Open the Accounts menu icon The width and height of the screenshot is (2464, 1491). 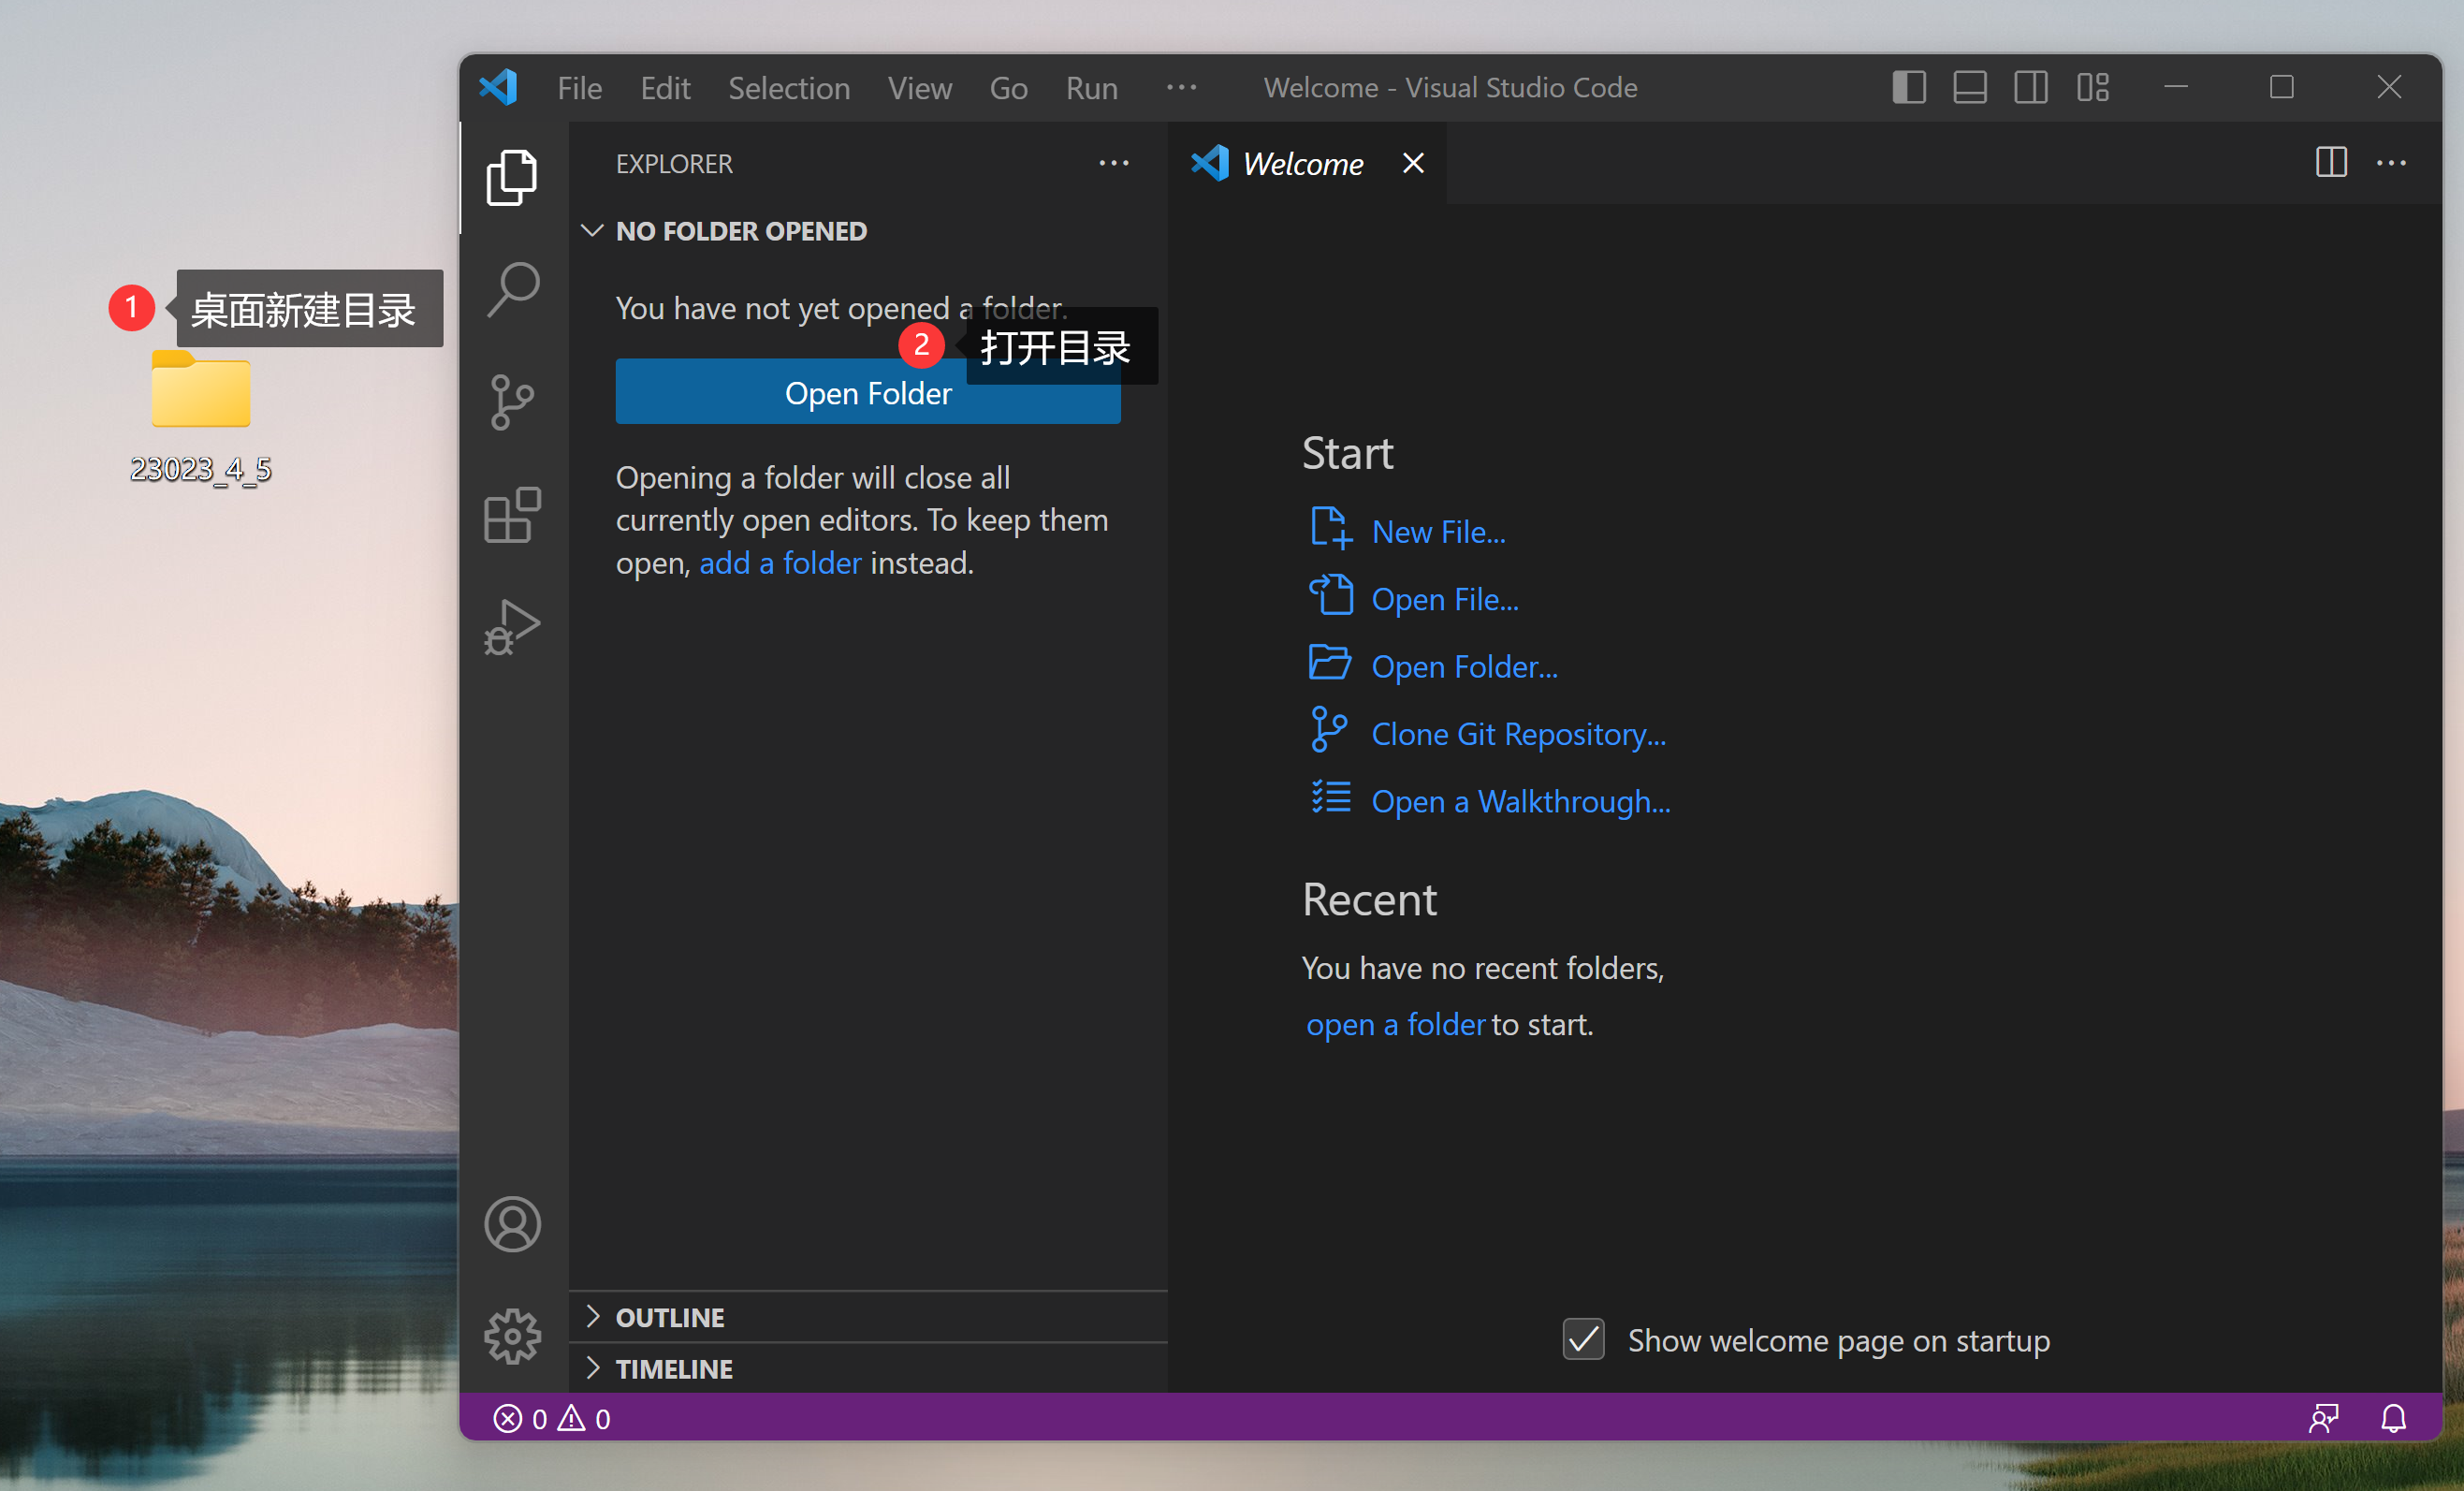(x=512, y=1224)
